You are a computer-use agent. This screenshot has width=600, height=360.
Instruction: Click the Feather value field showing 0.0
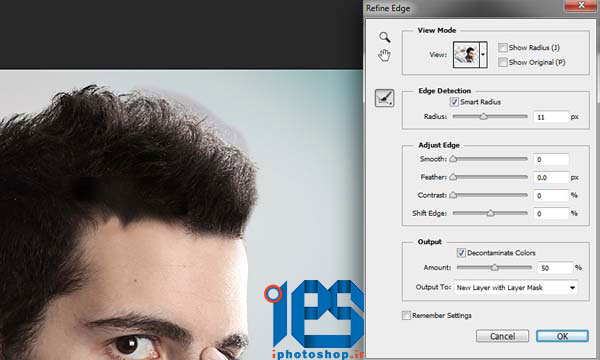pos(551,178)
